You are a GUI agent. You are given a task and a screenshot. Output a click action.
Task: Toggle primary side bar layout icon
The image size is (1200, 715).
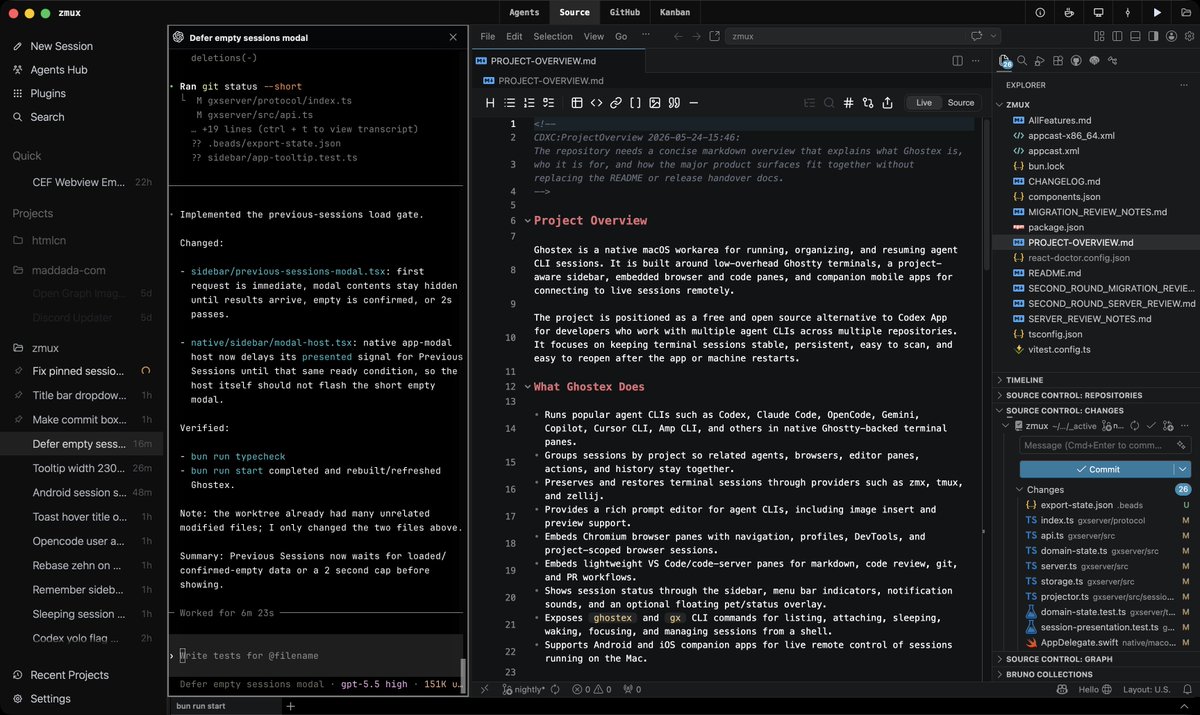[x=1117, y=36]
